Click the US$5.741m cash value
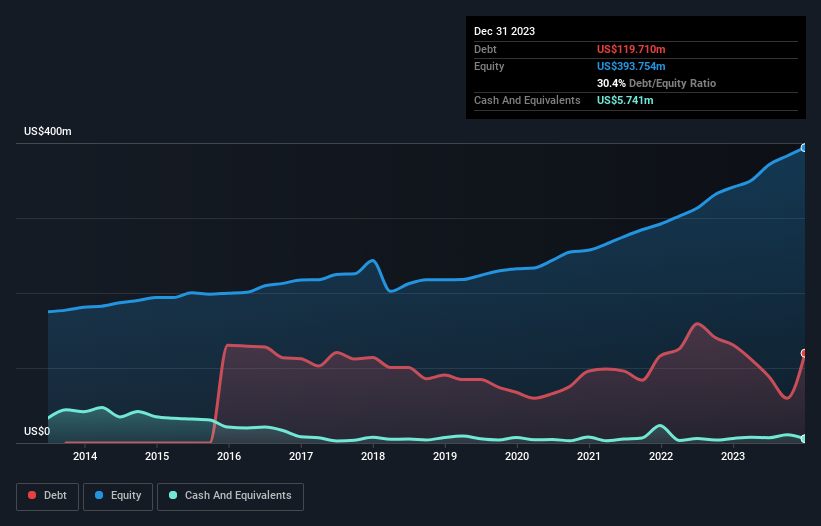 625,100
